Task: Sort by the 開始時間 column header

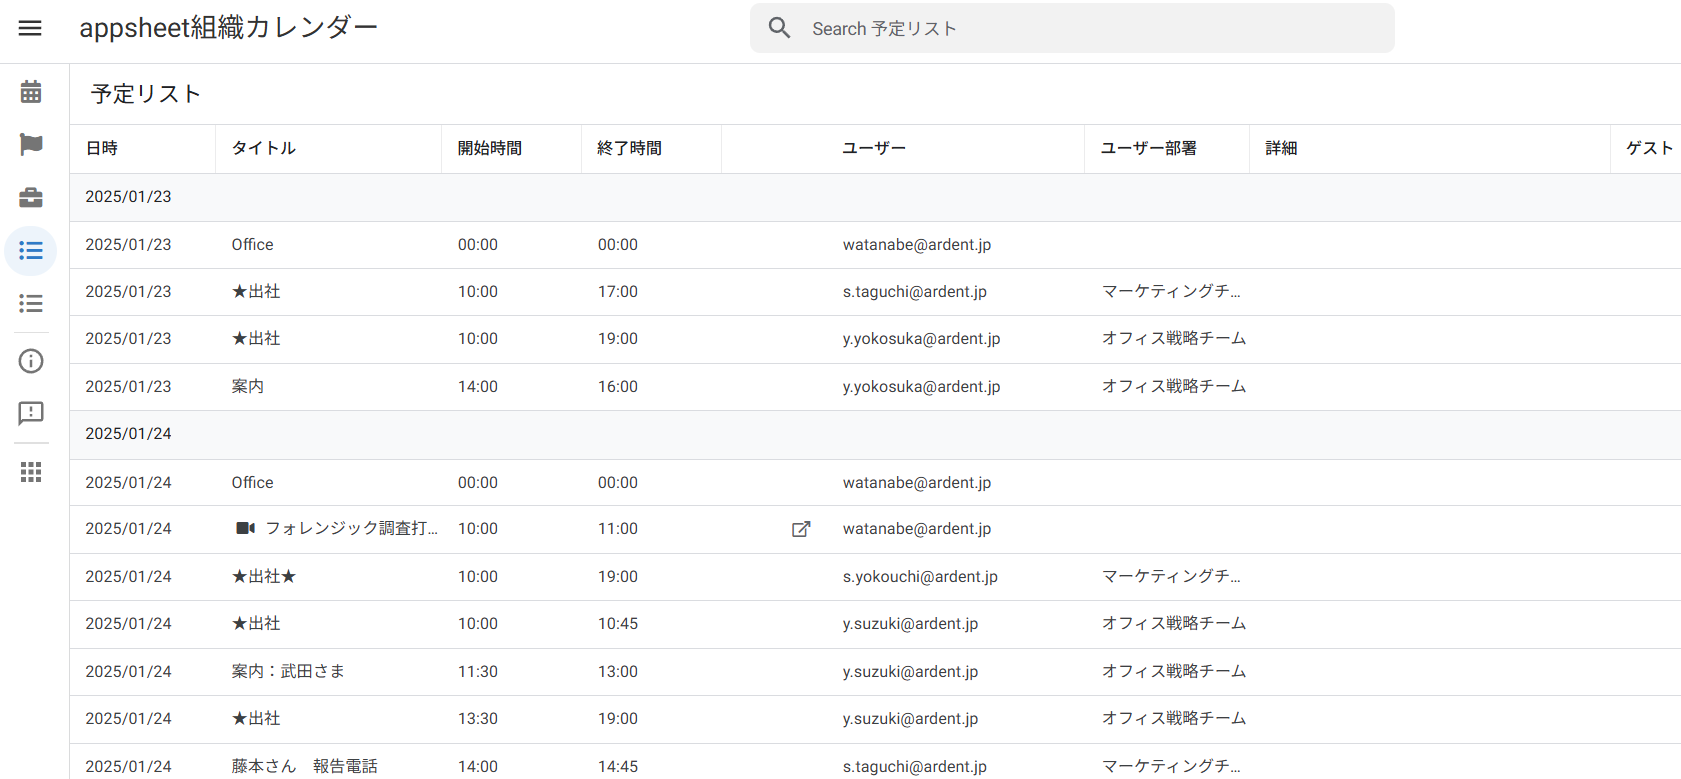Action: pyautogui.click(x=490, y=148)
